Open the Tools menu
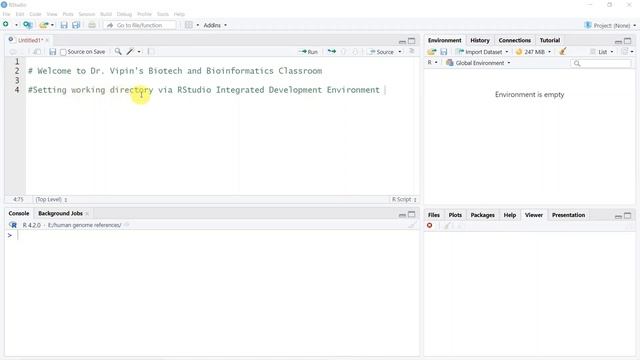The height and width of the screenshot is (360, 640). 162,14
